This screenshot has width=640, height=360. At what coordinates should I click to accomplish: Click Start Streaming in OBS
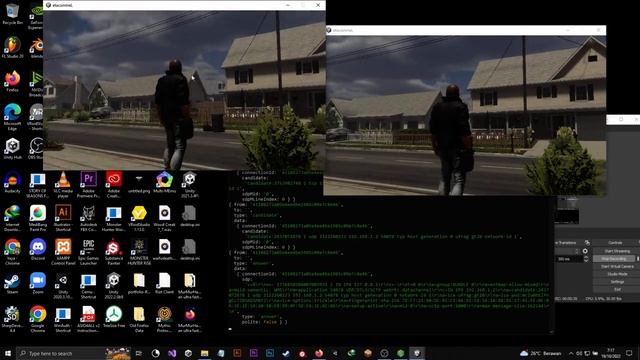pos(617,251)
